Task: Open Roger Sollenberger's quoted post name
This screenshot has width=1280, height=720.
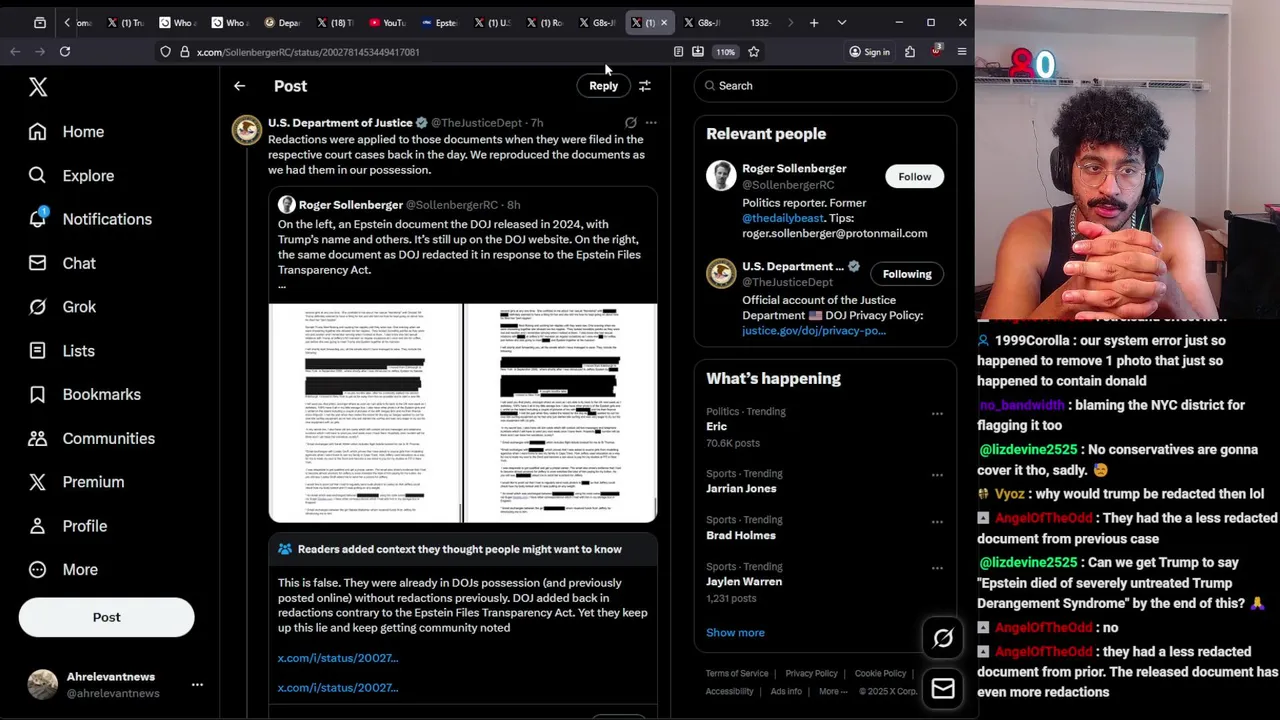Action: click(x=350, y=205)
